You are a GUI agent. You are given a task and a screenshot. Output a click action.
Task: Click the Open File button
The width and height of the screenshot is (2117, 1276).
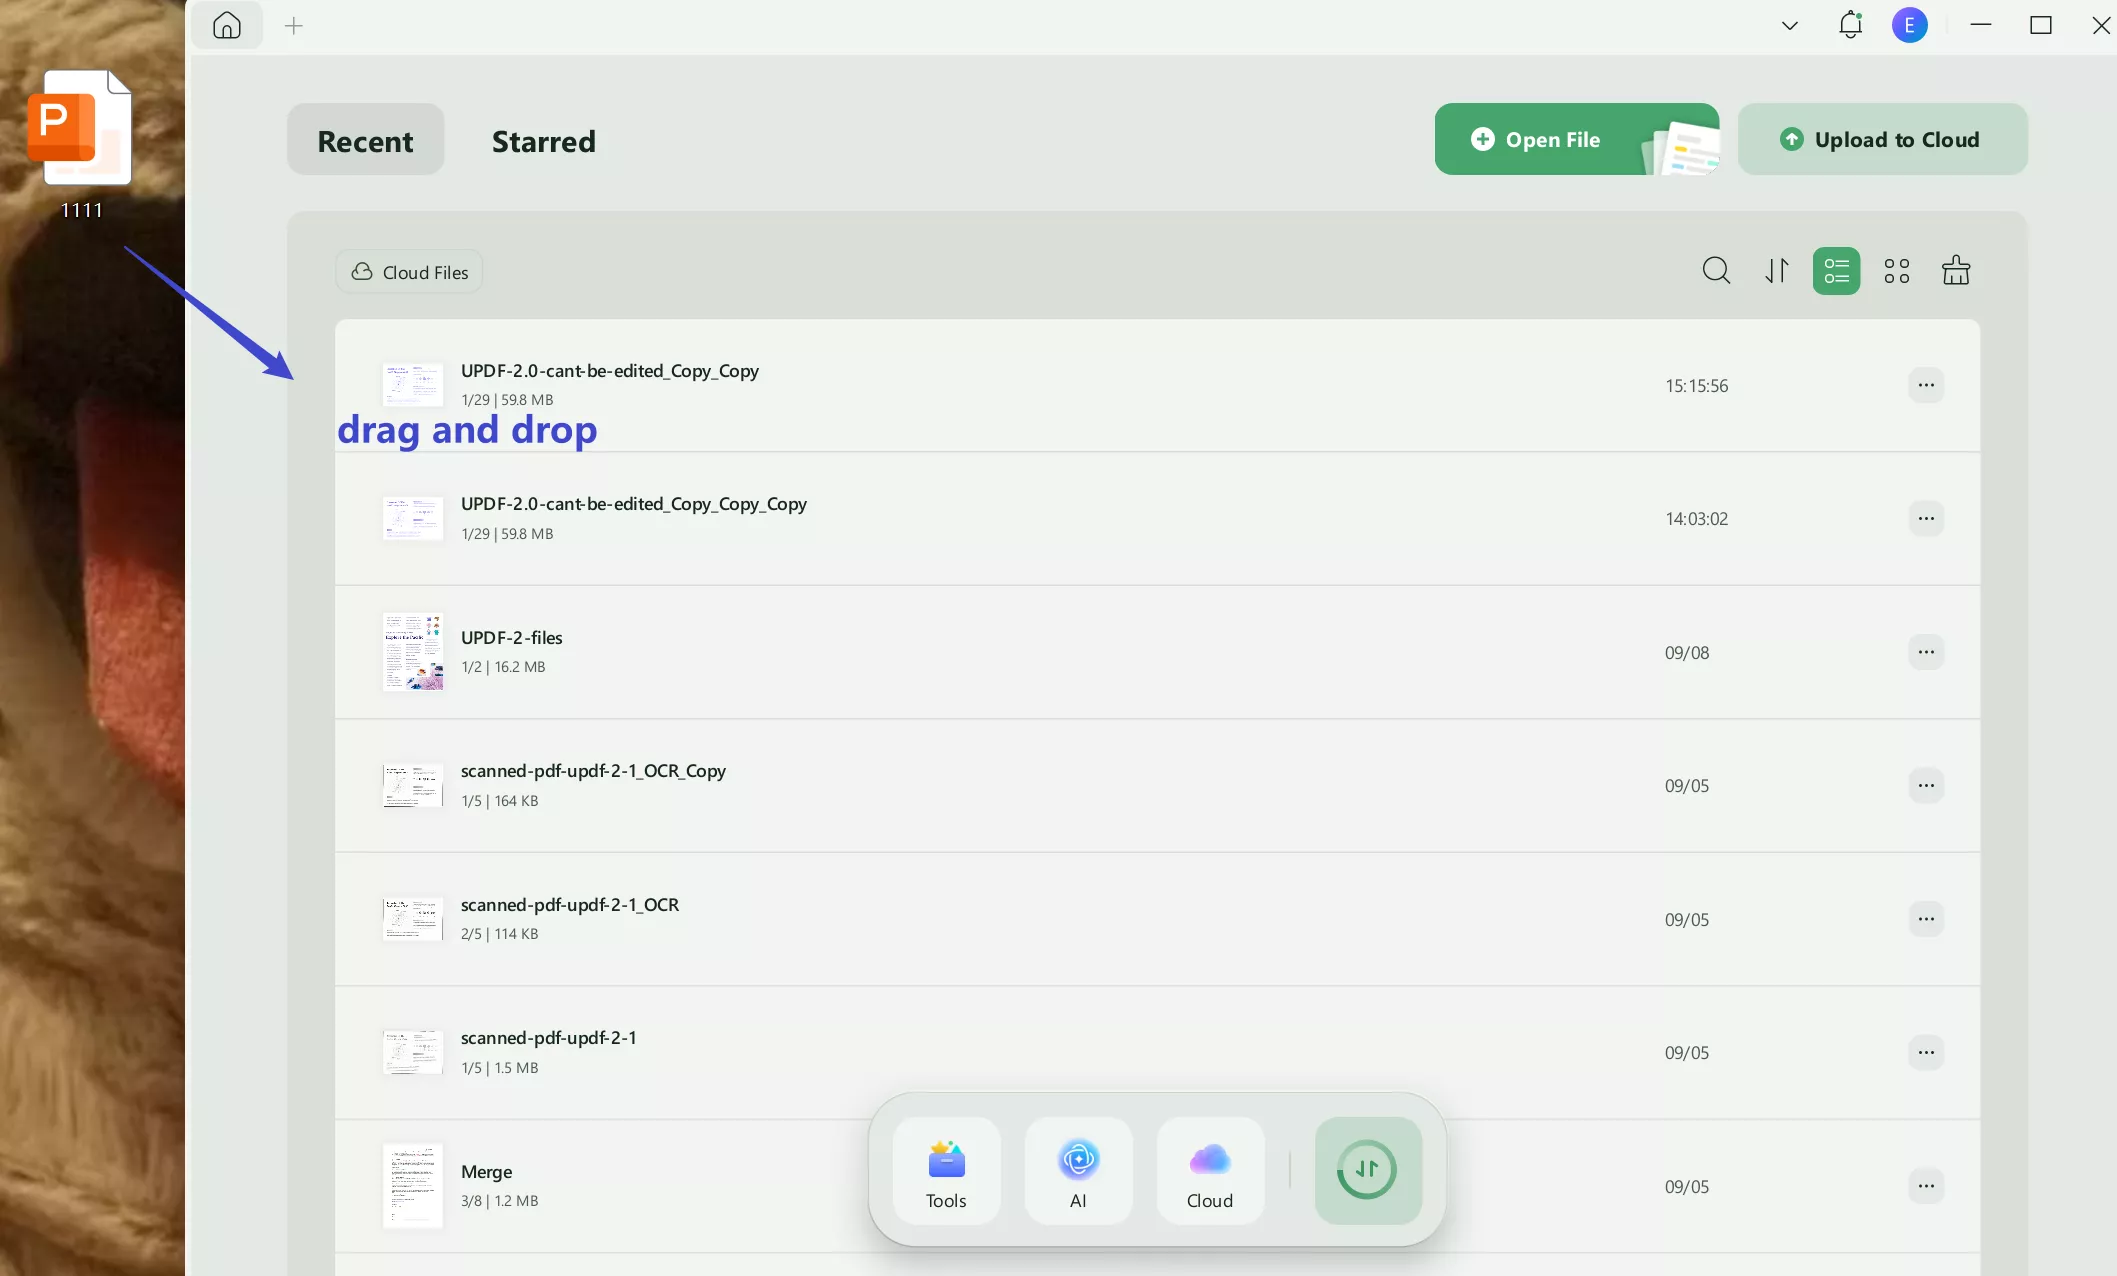pos(1549,139)
